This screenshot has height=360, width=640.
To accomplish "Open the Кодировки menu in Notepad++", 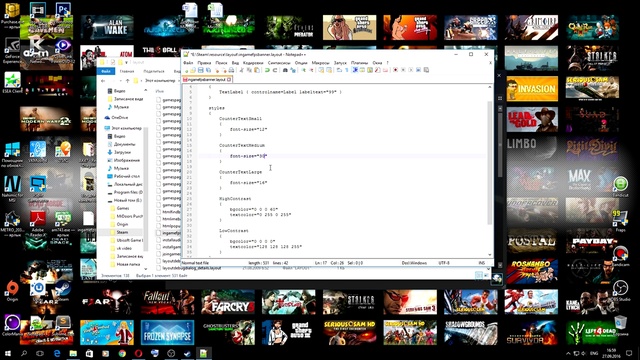I will click(x=253, y=63).
